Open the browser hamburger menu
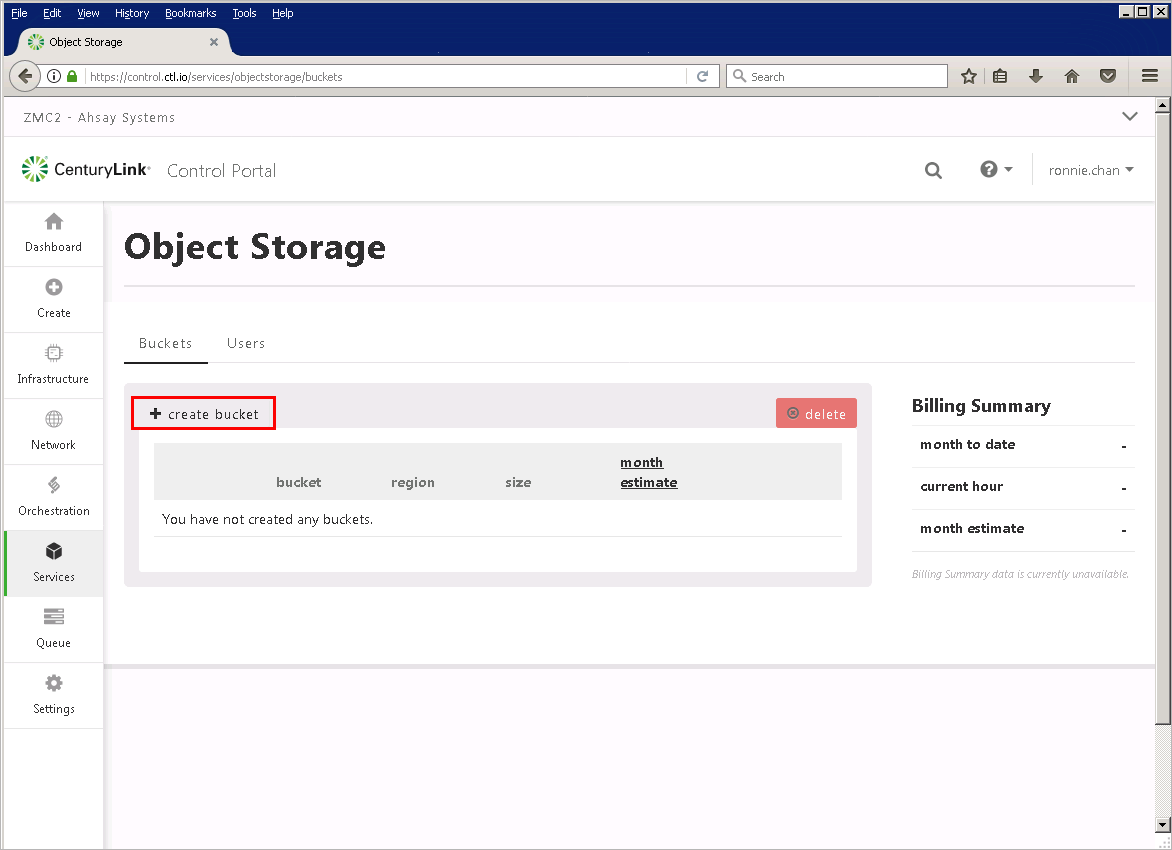1172x850 pixels. click(x=1150, y=76)
